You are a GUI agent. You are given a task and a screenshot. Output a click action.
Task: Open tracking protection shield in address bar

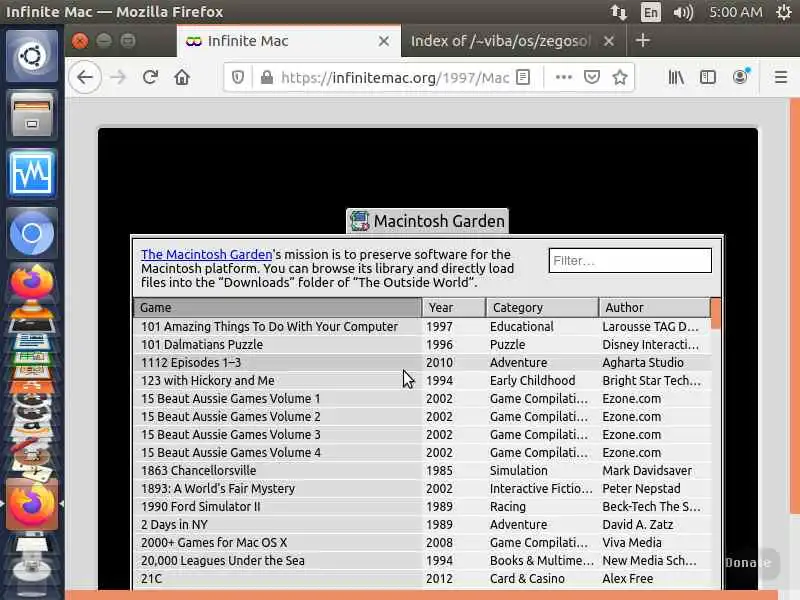click(x=238, y=78)
